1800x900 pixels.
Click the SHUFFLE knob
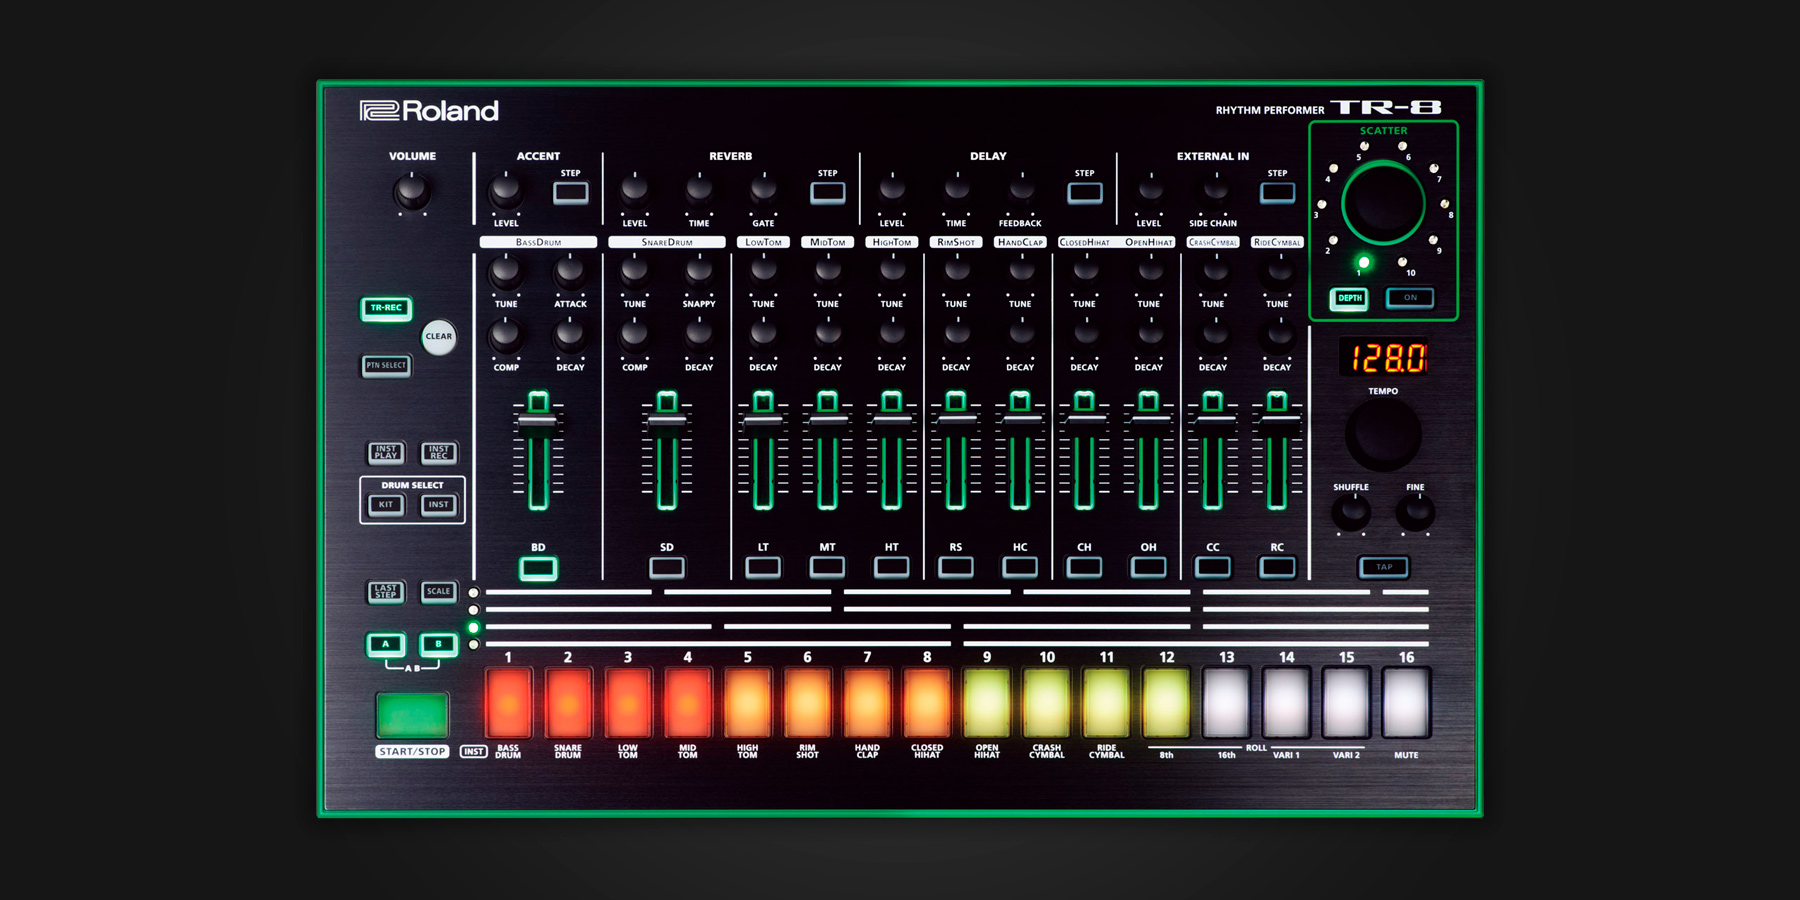(1351, 512)
